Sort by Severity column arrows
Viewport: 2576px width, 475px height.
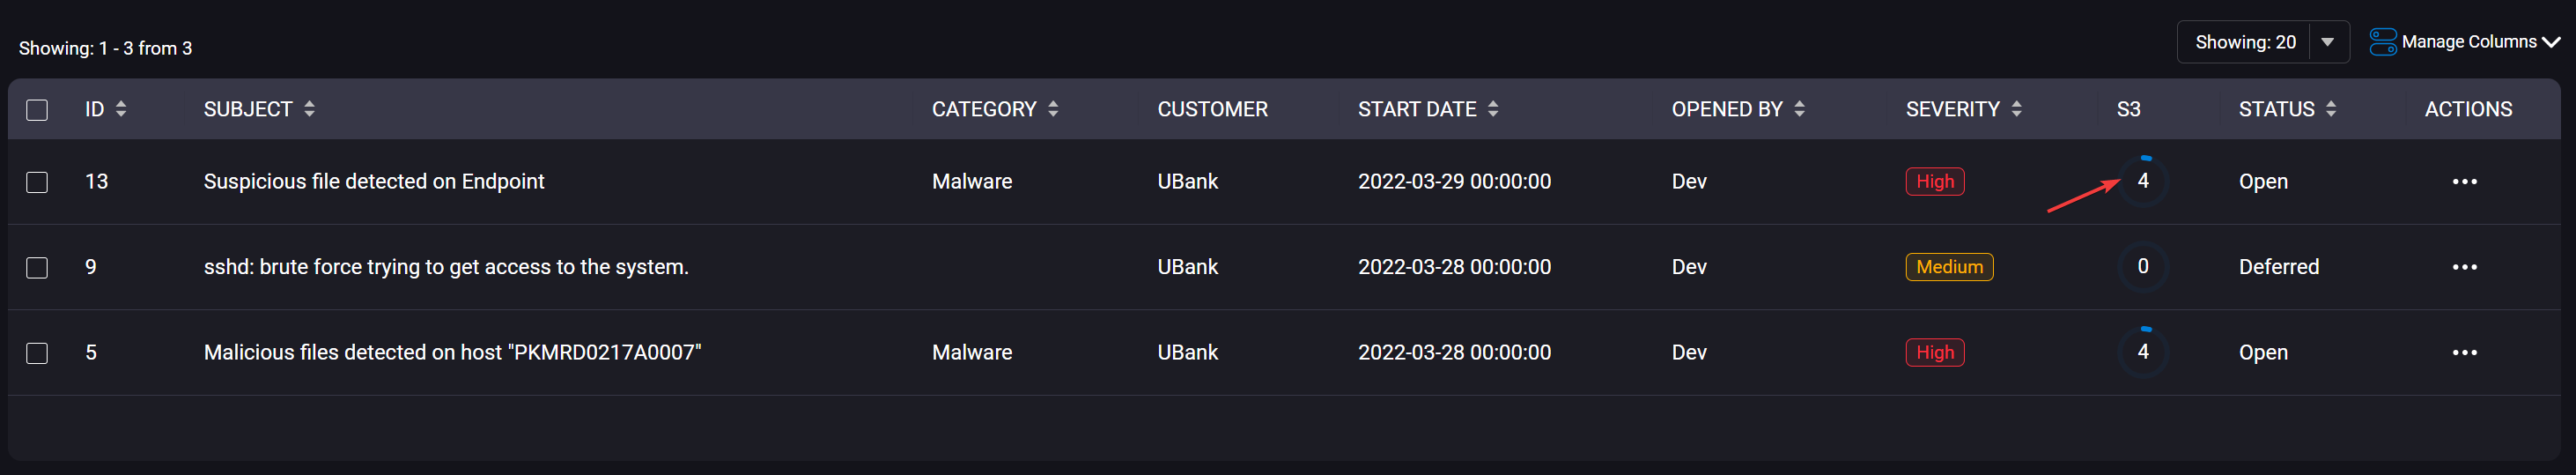point(2017,109)
